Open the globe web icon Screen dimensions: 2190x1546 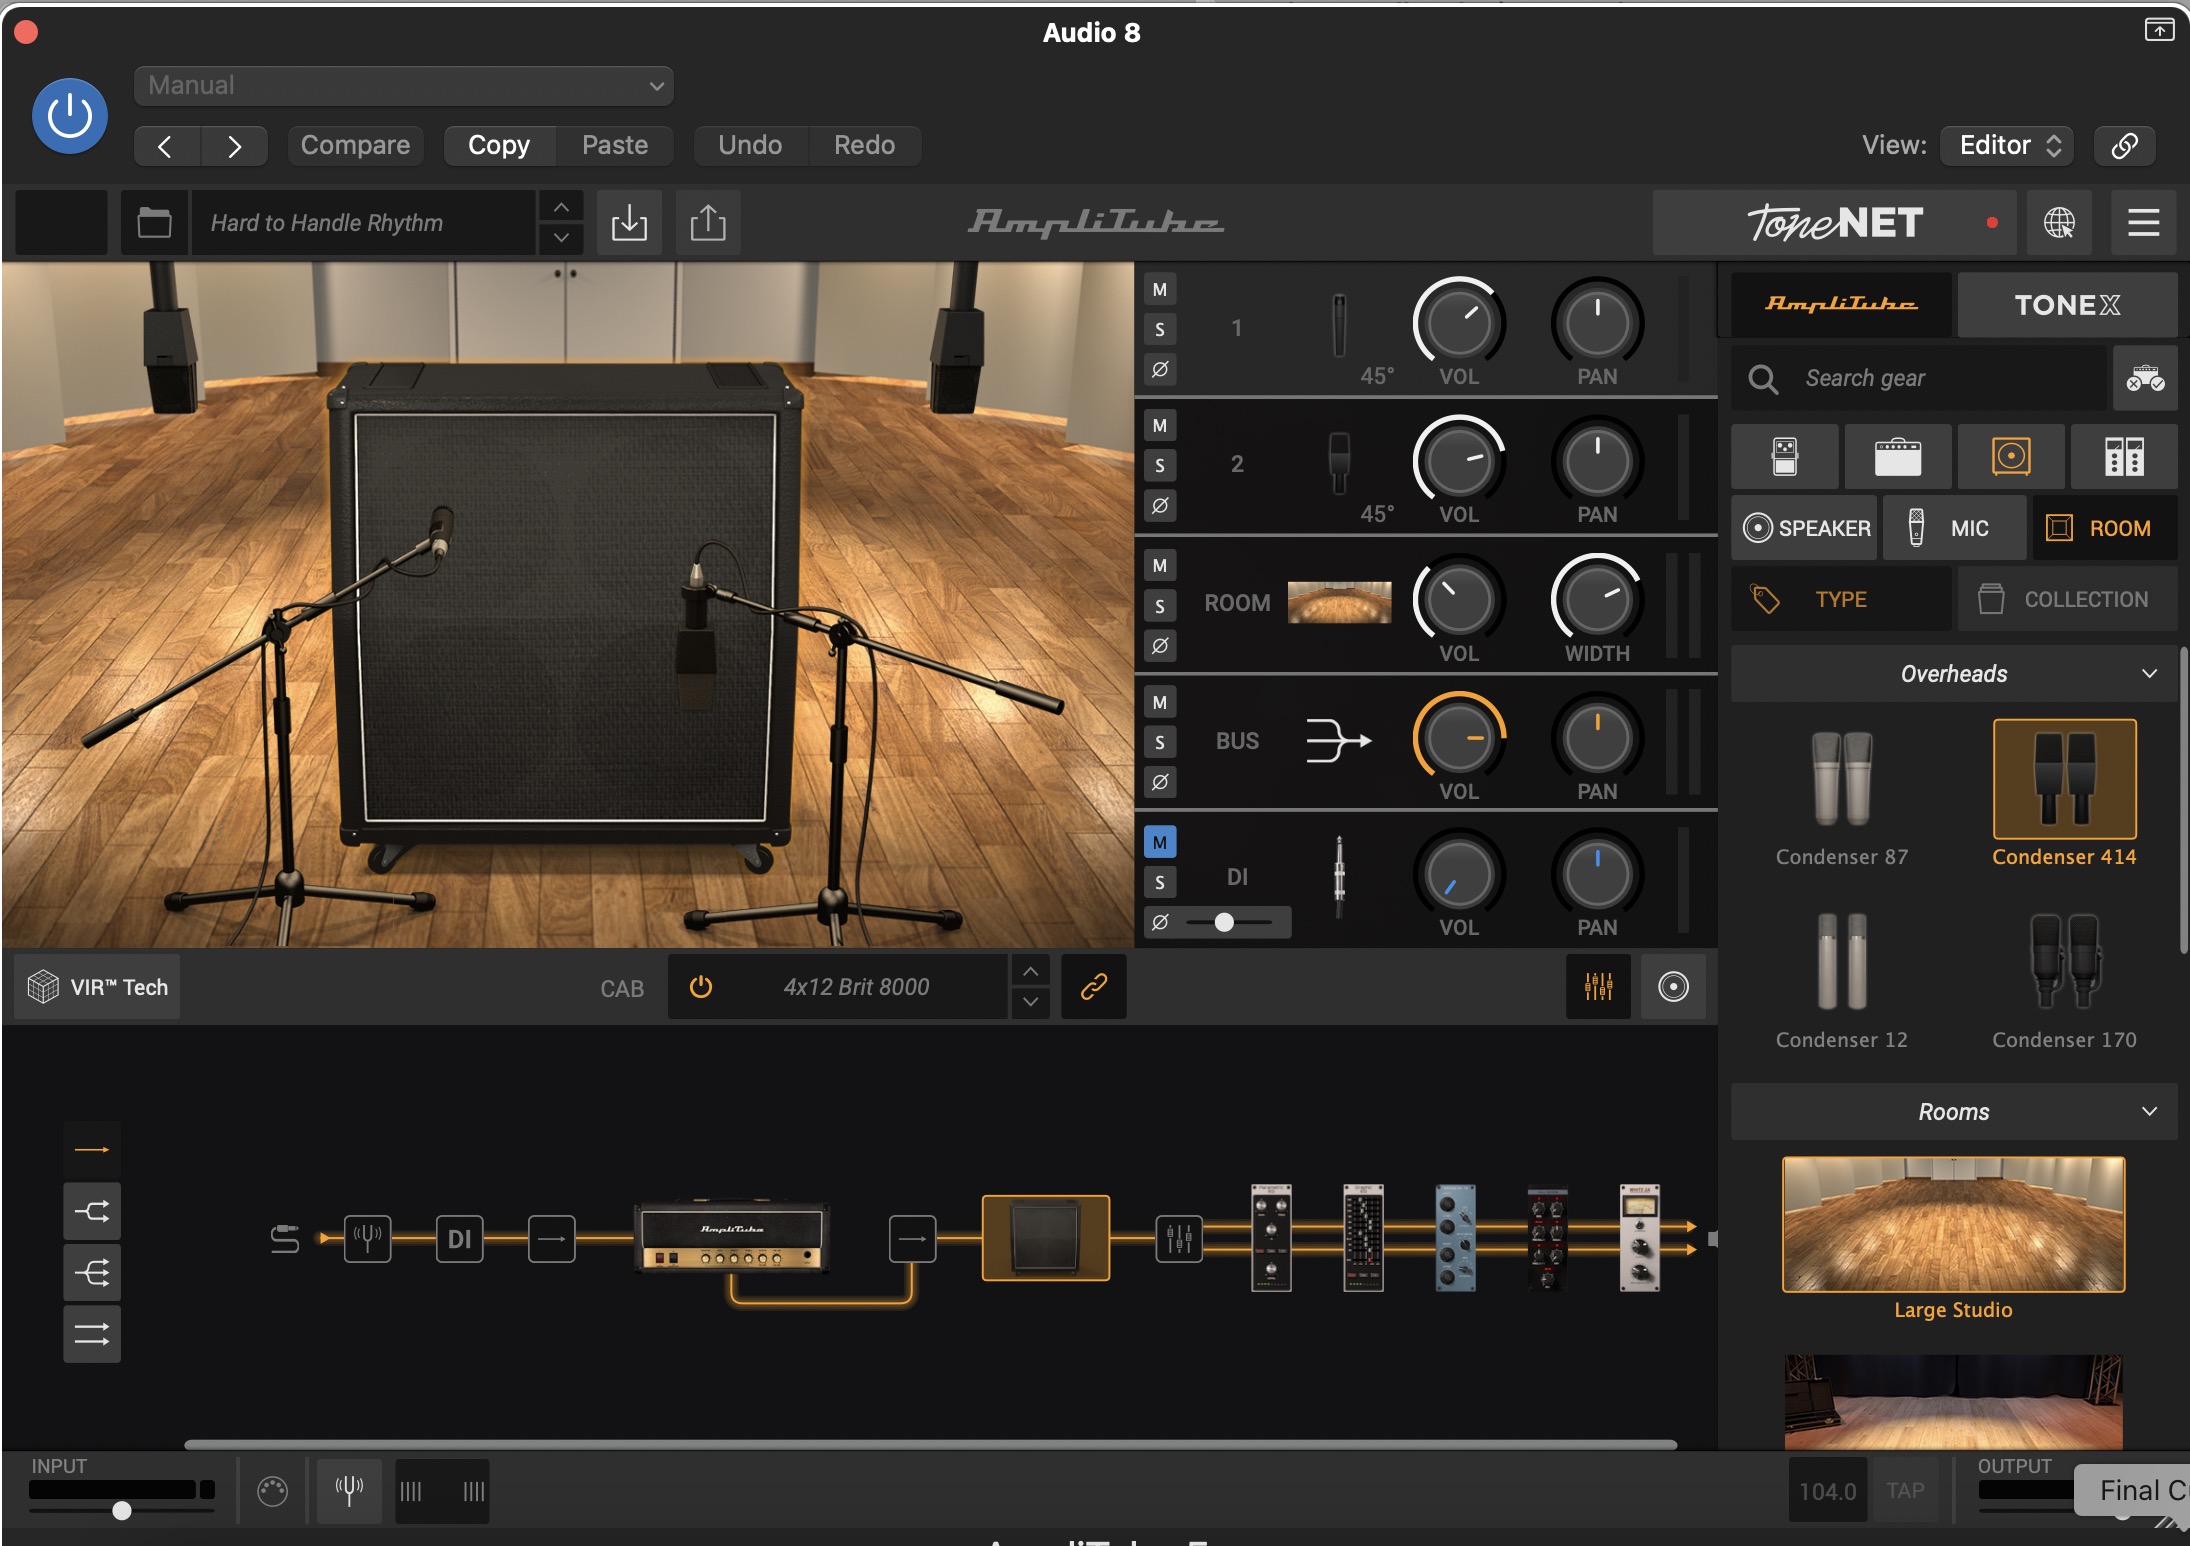pyautogui.click(x=2058, y=222)
